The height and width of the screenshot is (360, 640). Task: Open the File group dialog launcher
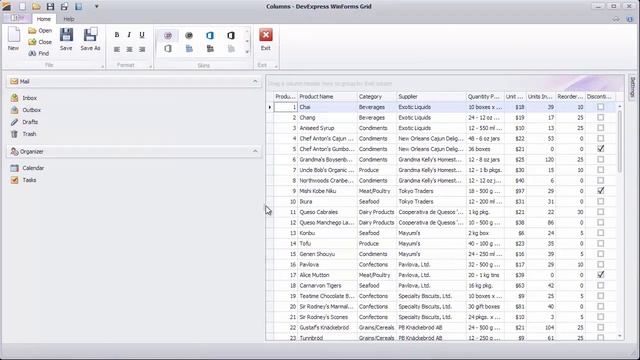[102, 66]
